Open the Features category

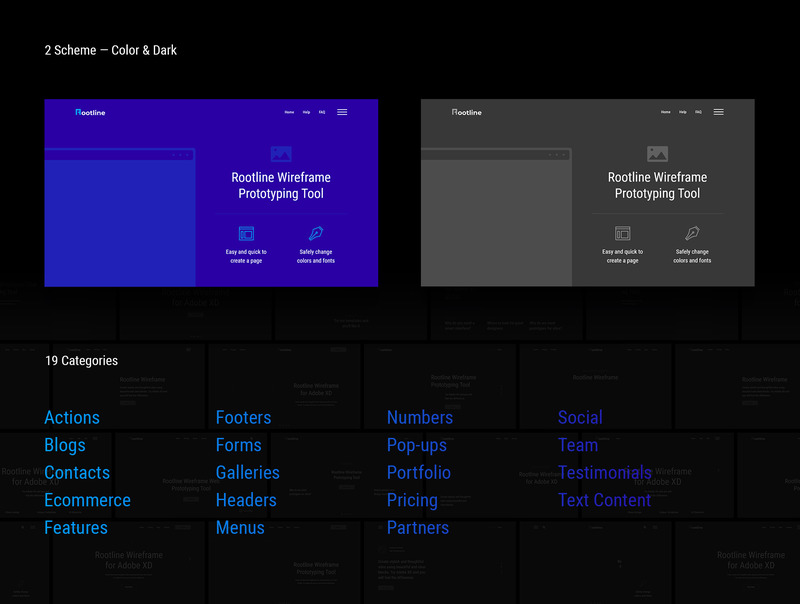76,528
